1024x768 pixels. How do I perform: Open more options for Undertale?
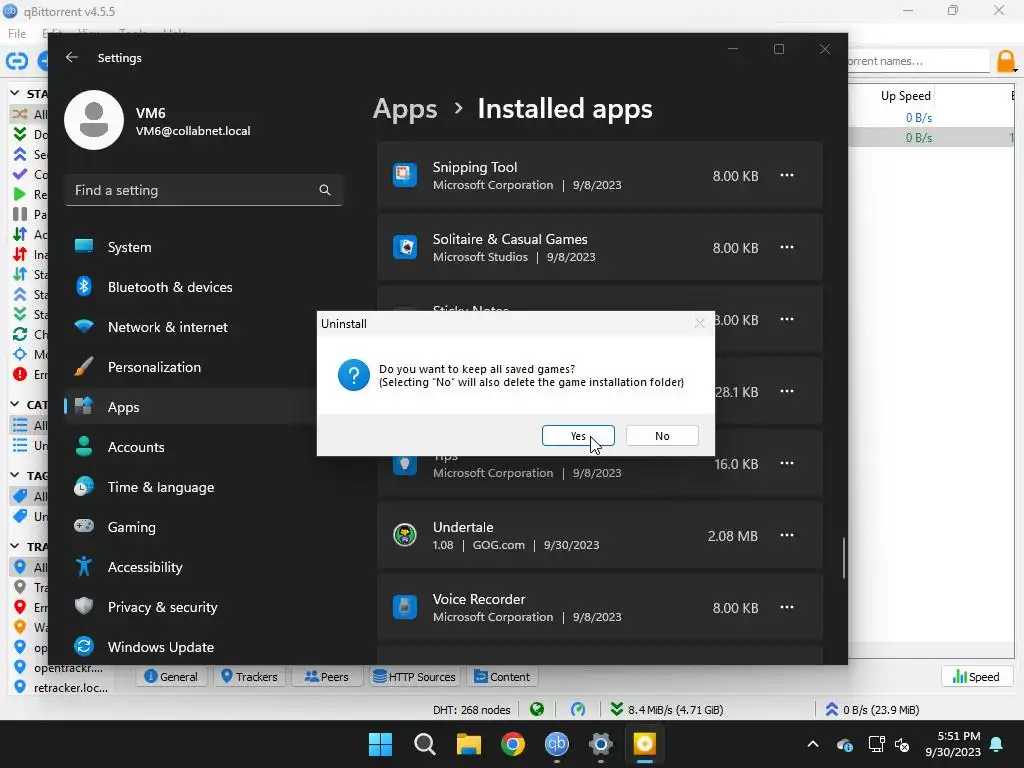click(787, 535)
